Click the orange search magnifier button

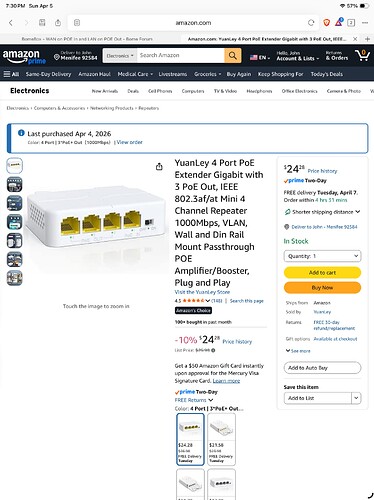click(233, 55)
